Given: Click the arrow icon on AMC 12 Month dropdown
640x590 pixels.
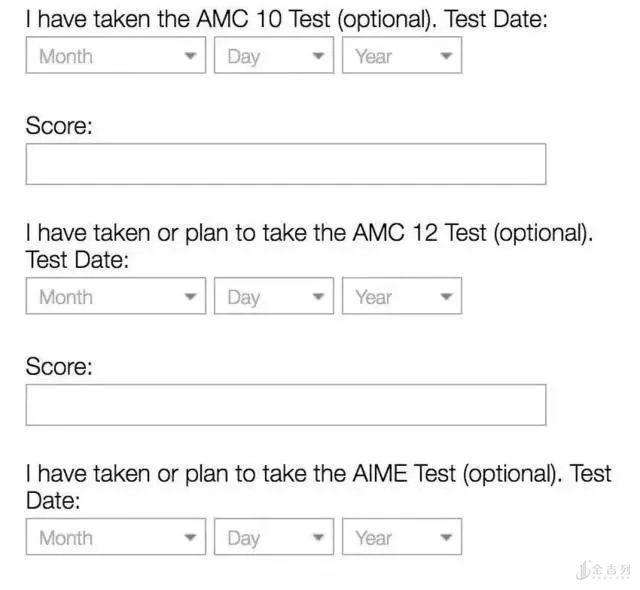Looking at the screenshot, I should (x=190, y=297).
